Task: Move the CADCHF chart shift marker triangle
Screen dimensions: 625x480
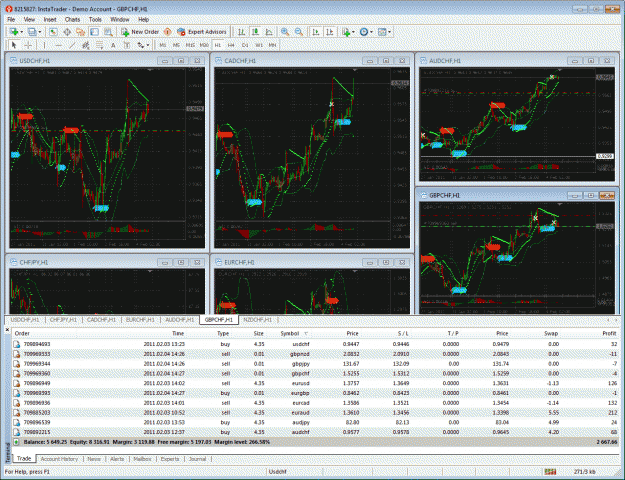Action: pos(355,70)
